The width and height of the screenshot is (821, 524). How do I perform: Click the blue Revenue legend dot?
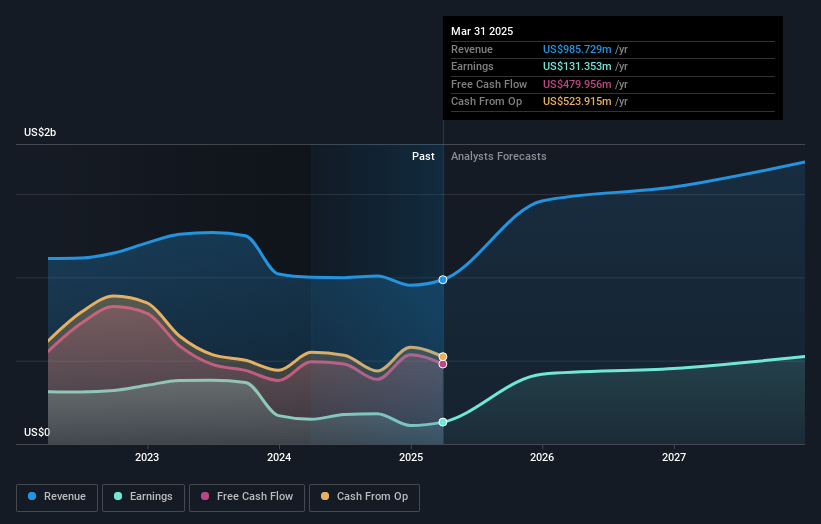click(x=32, y=496)
